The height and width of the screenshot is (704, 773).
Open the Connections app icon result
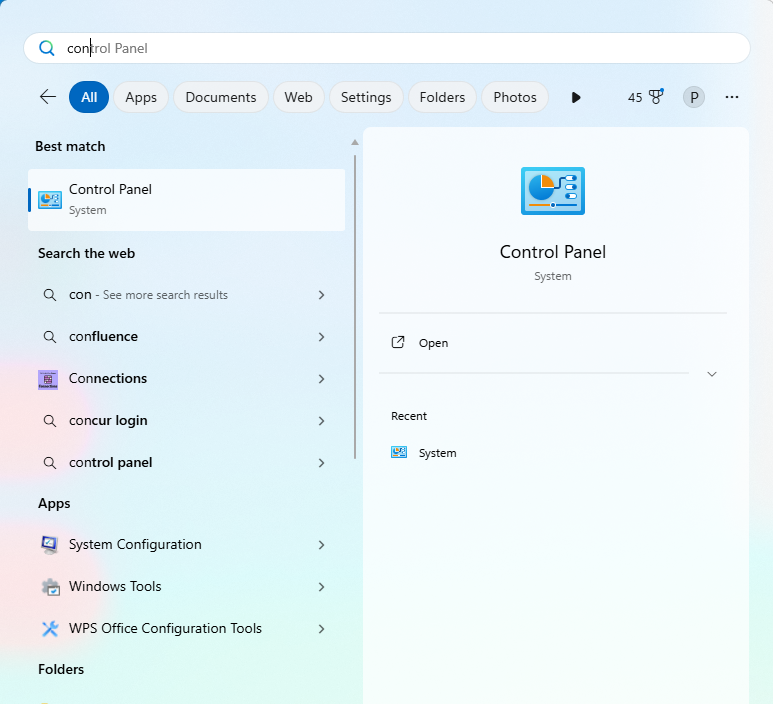pyautogui.click(x=48, y=379)
